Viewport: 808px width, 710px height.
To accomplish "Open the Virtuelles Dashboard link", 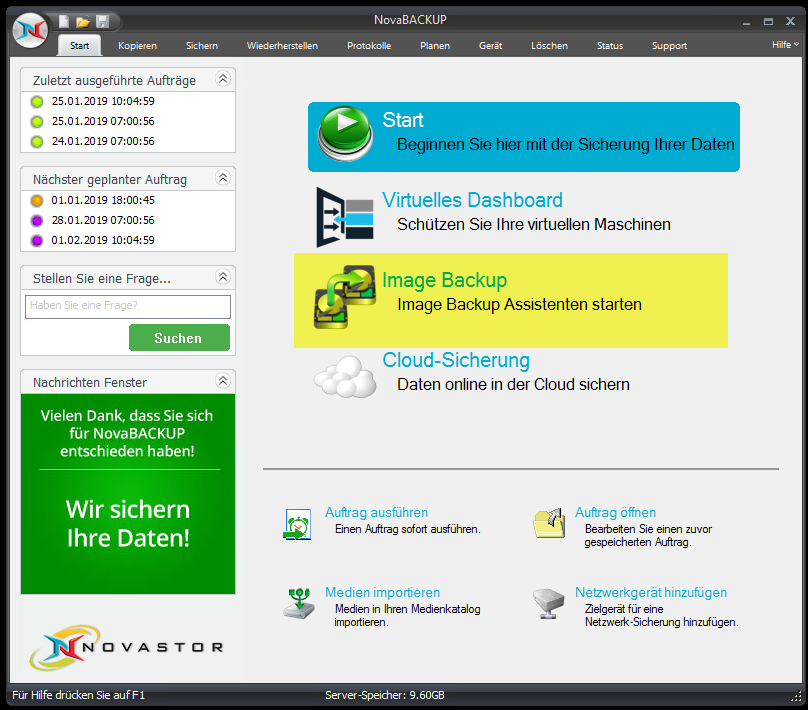I will click(x=472, y=200).
